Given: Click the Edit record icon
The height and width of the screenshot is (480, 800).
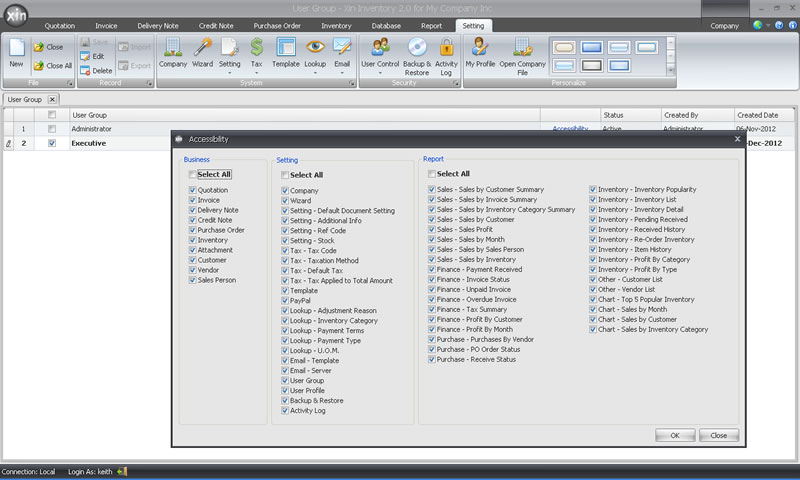Looking at the screenshot, I should click(85, 57).
